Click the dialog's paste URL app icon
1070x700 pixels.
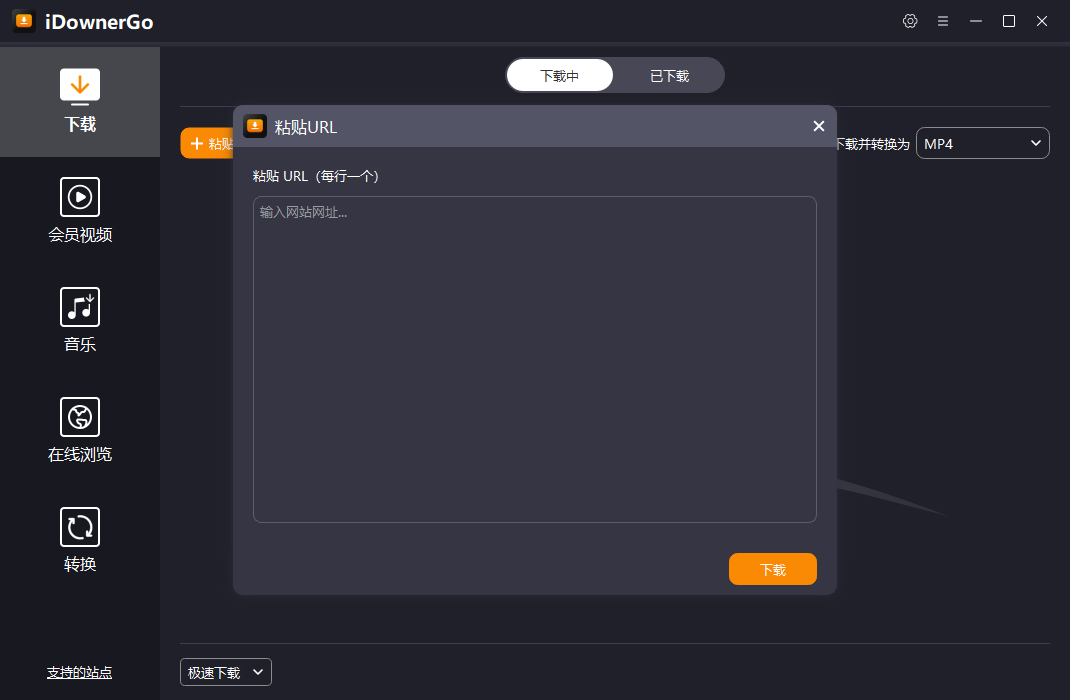coord(256,126)
